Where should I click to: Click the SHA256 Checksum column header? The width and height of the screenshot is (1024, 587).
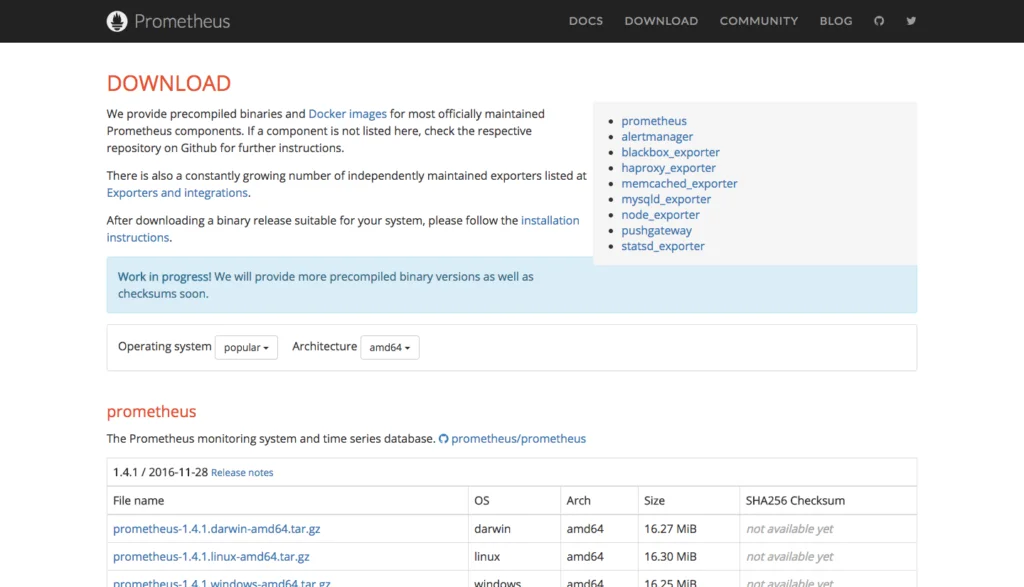click(795, 501)
